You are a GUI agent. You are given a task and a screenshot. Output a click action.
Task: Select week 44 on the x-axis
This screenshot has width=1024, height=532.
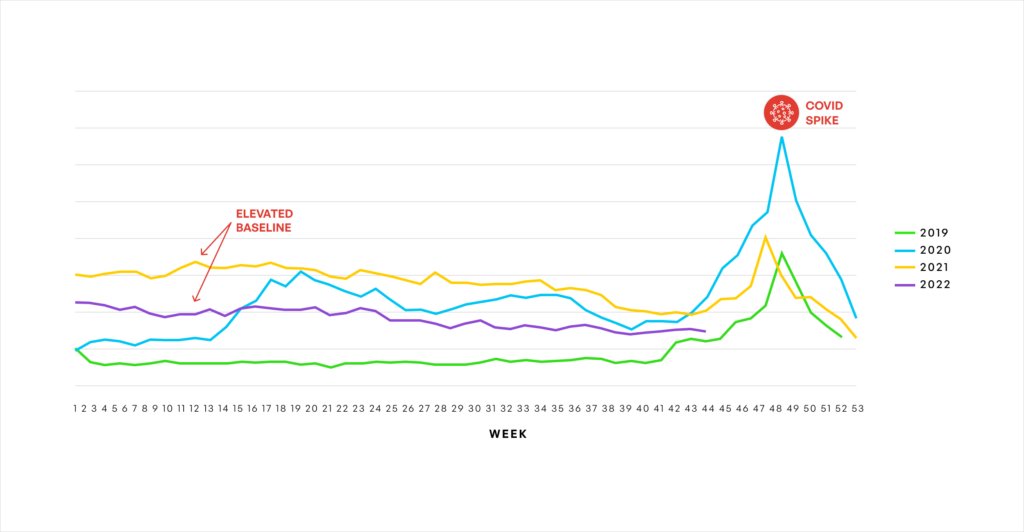(709, 409)
